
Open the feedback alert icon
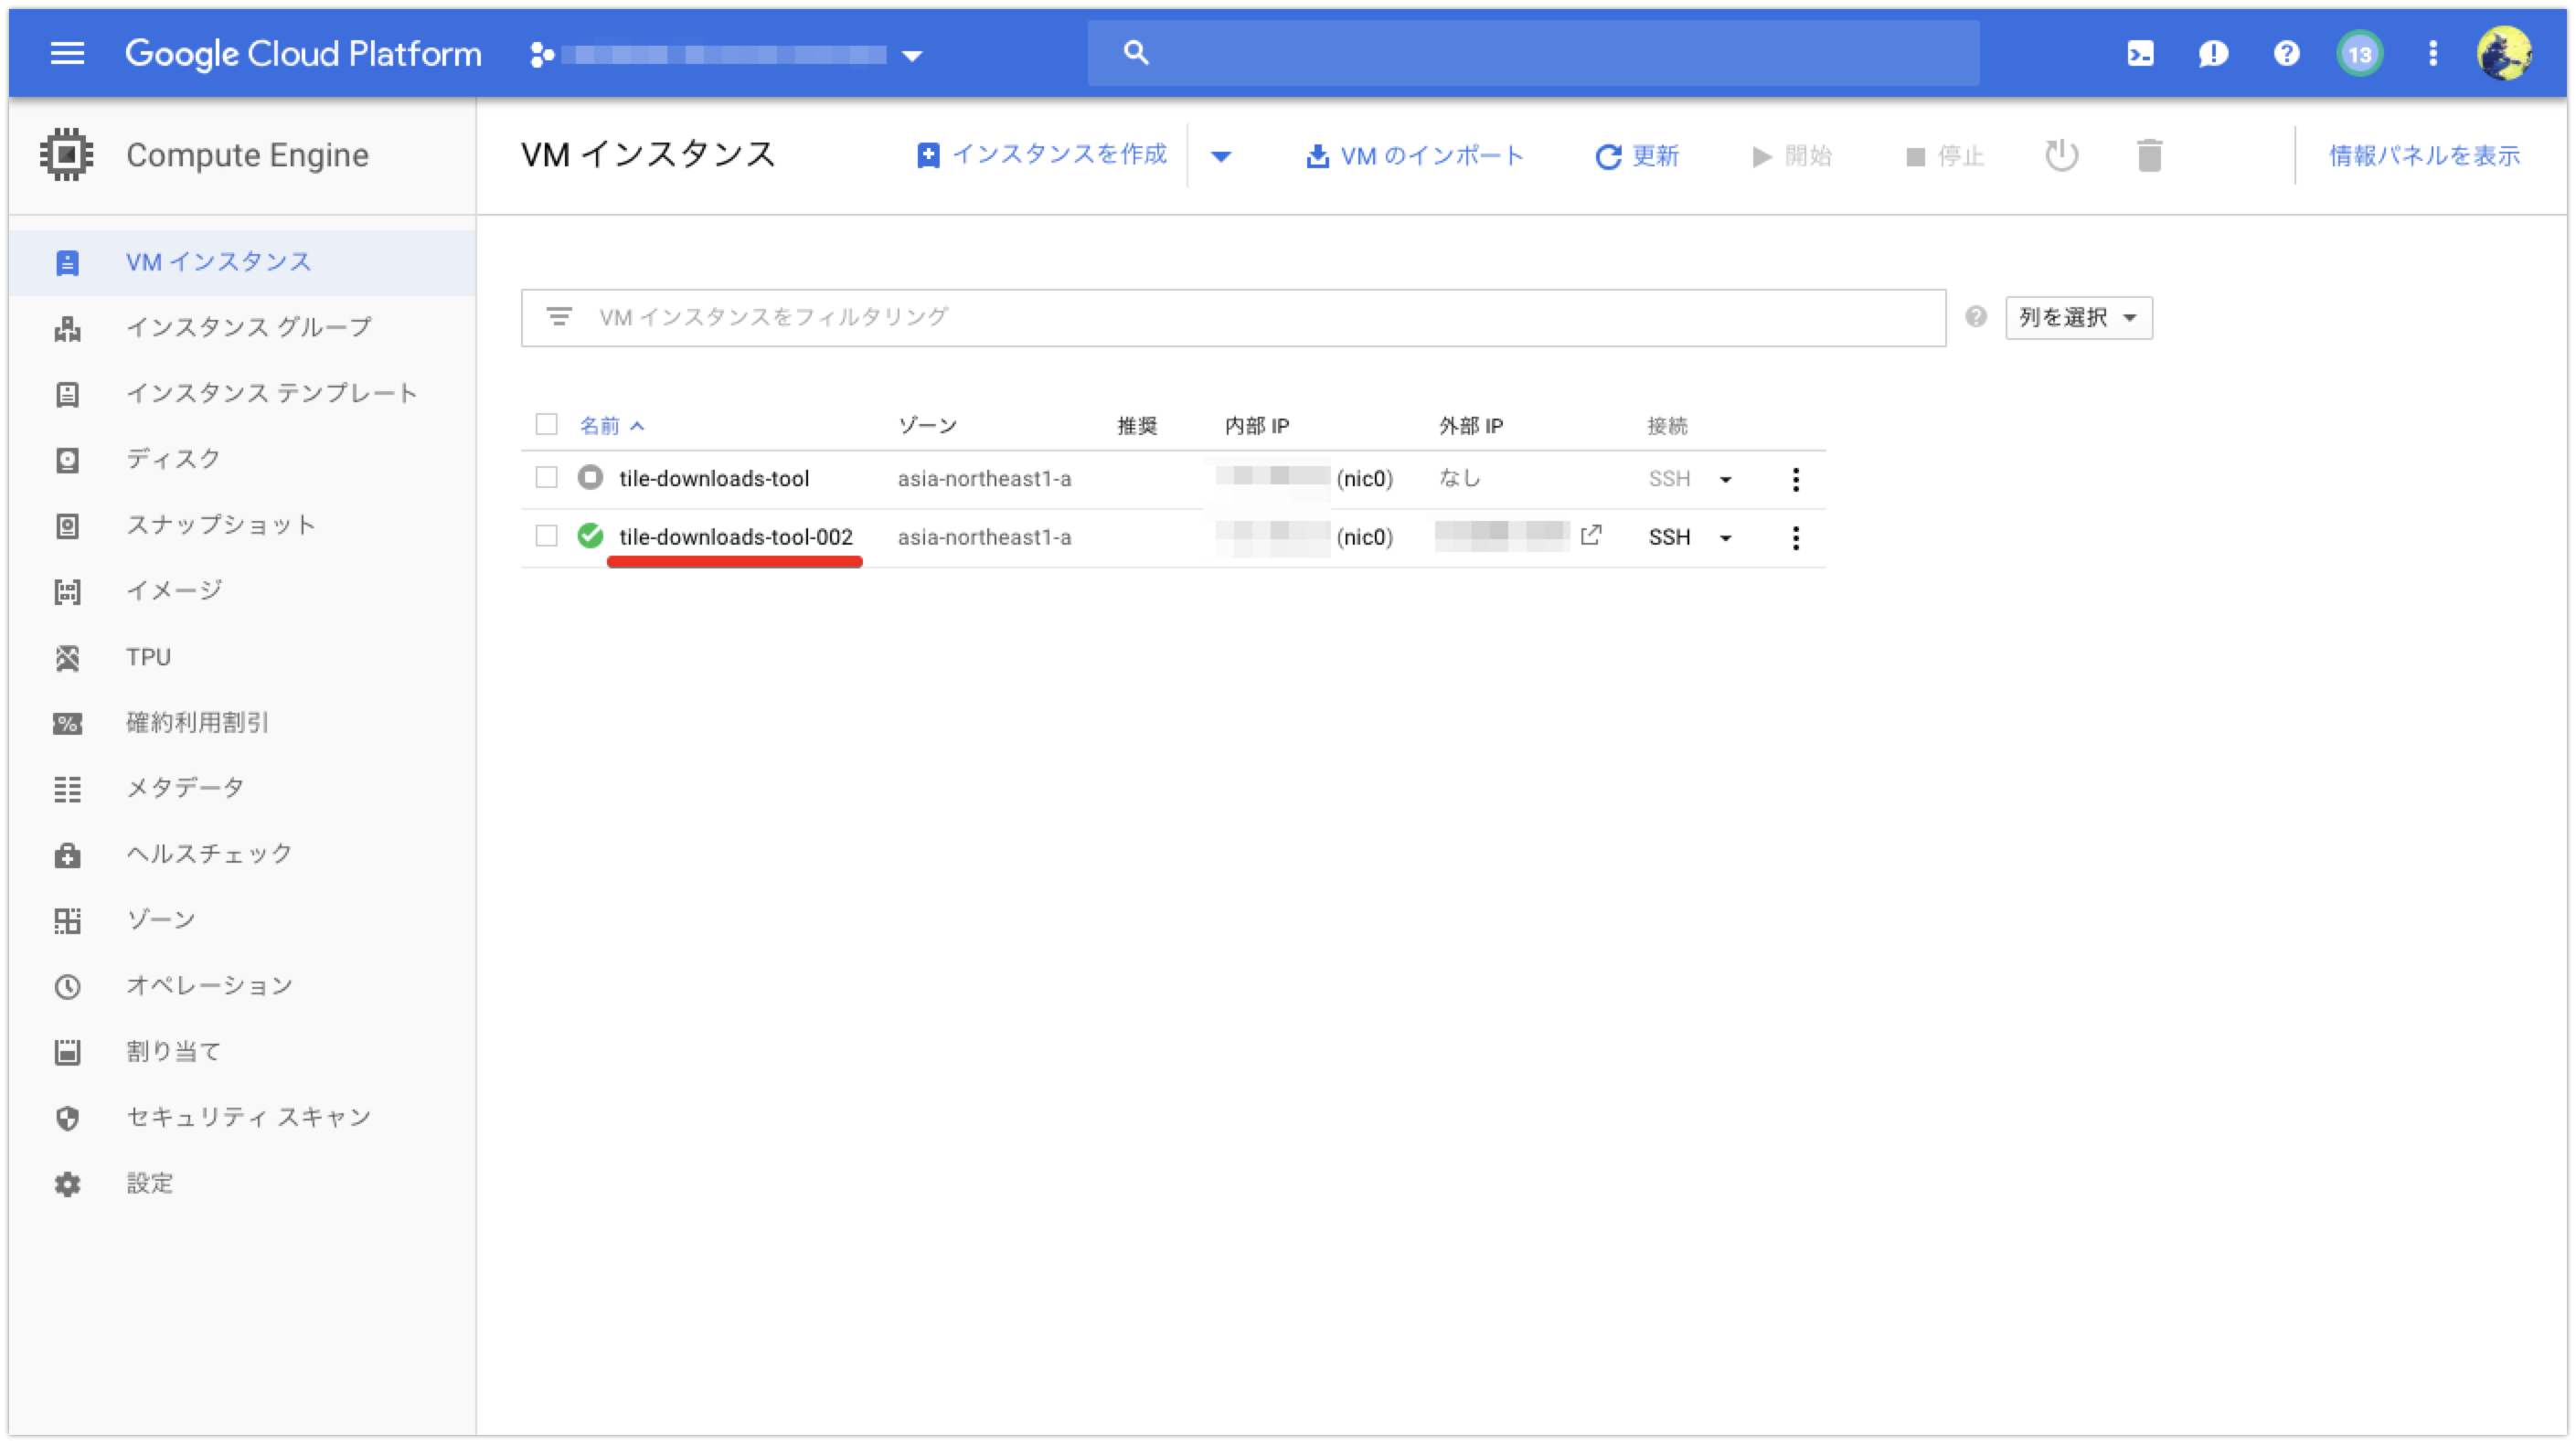pyautogui.click(x=2213, y=54)
